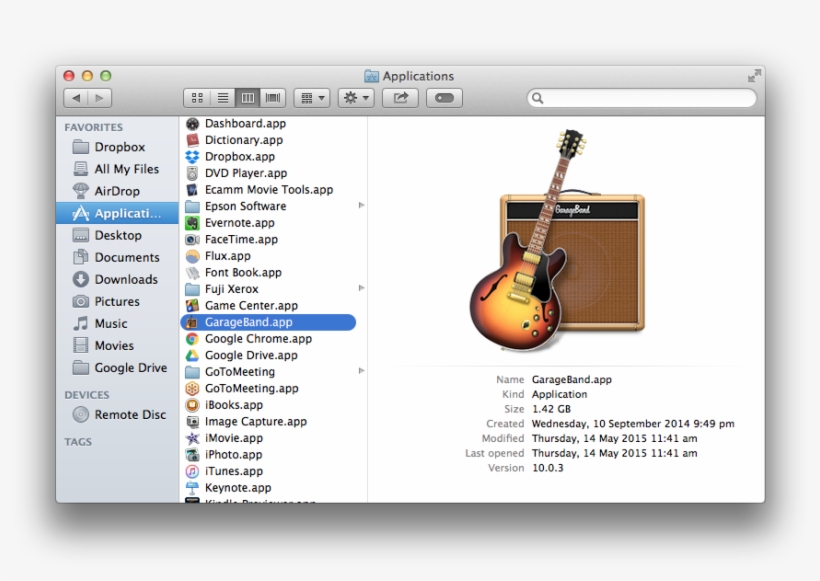820x581 pixels.
Task: Click the size value 1.42 GB
Action: coord(551,409)
